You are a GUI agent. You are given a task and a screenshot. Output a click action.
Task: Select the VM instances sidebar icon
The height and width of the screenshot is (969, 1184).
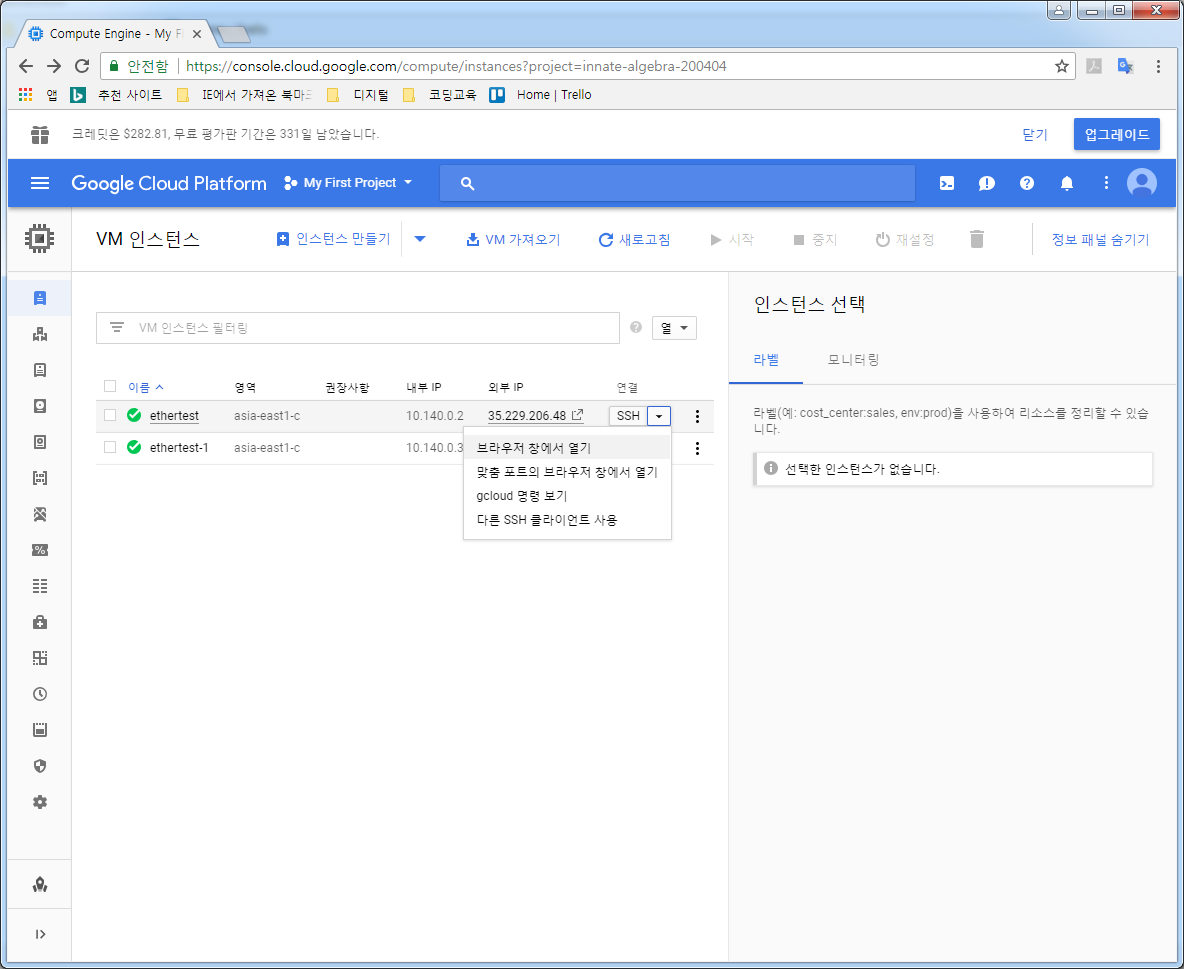tap(40, 298)
